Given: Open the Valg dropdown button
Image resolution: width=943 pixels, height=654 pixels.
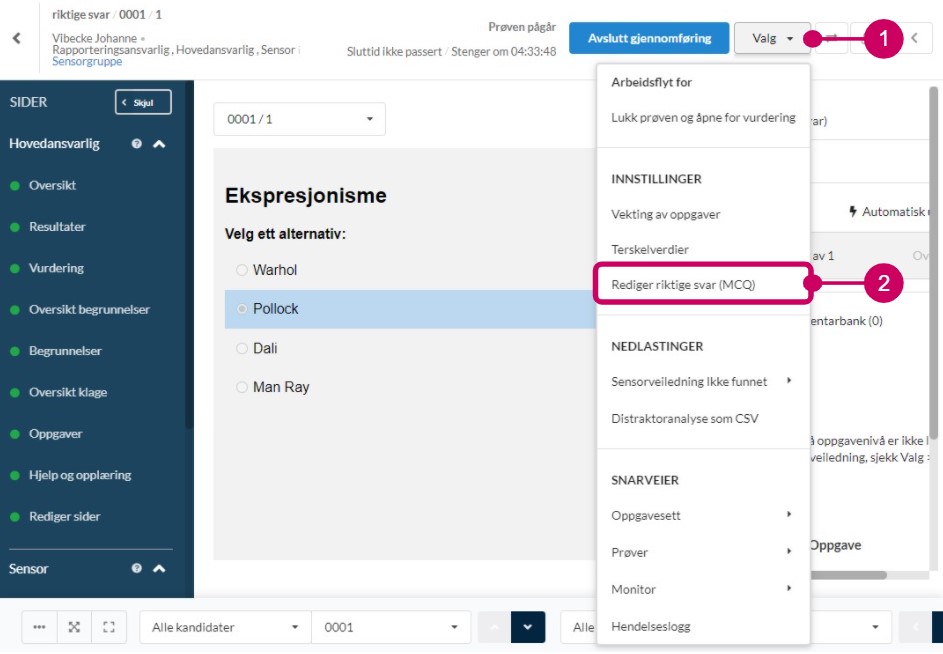Looking at the screenshot, I should click(x=772, y=38).
